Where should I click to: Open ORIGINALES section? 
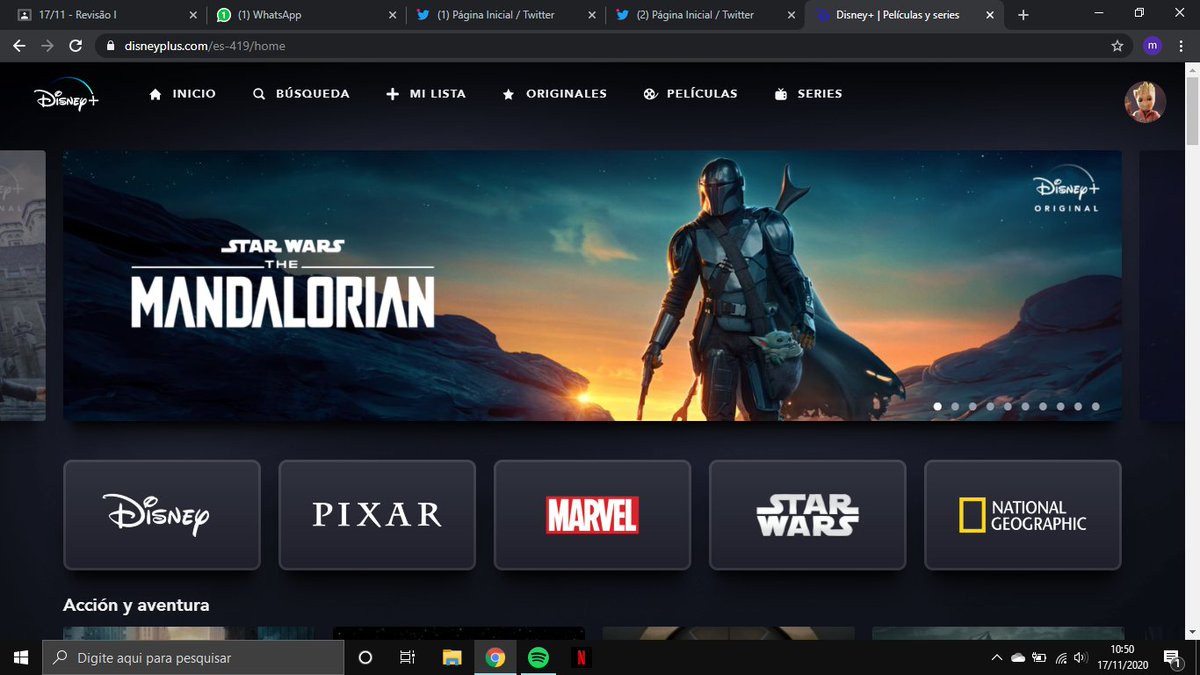[554, 94]
